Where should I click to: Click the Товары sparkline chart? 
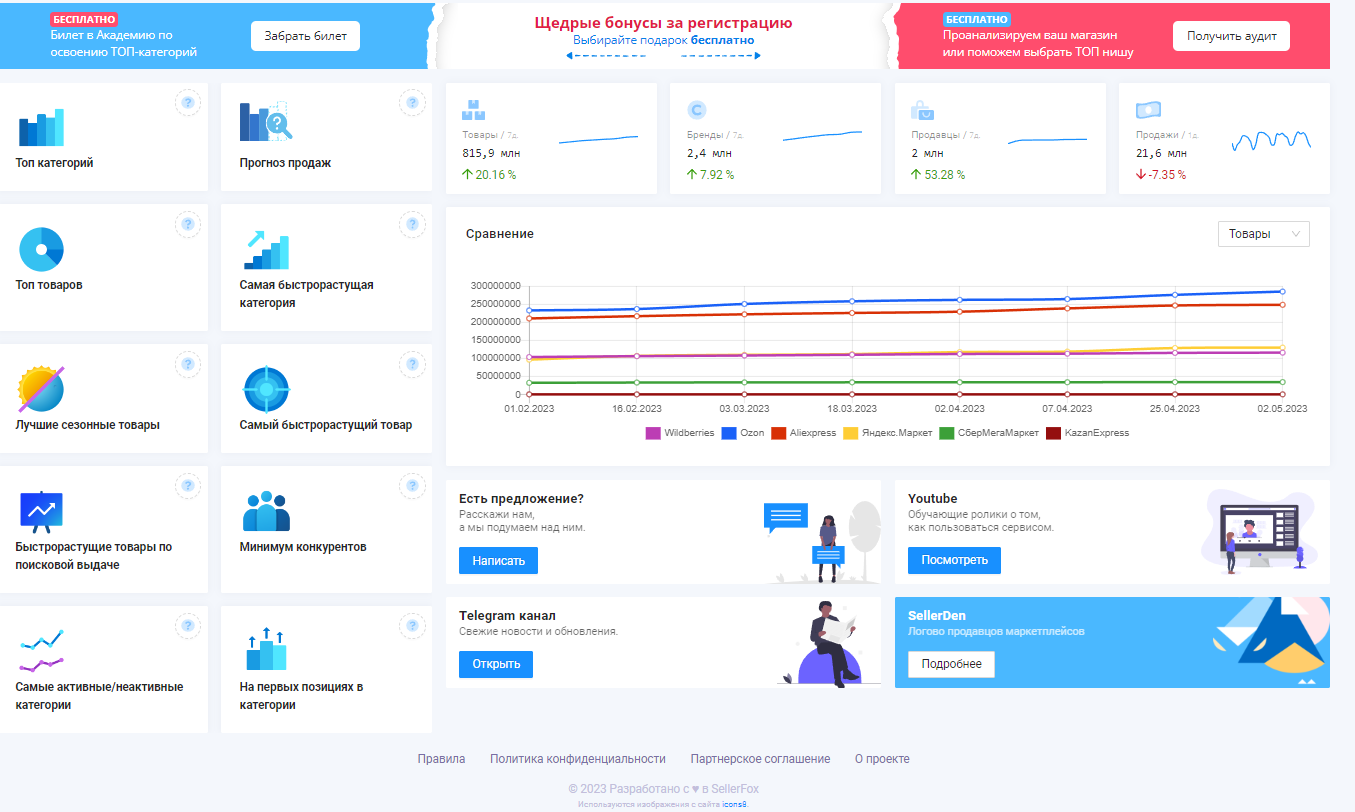point(598,139)
